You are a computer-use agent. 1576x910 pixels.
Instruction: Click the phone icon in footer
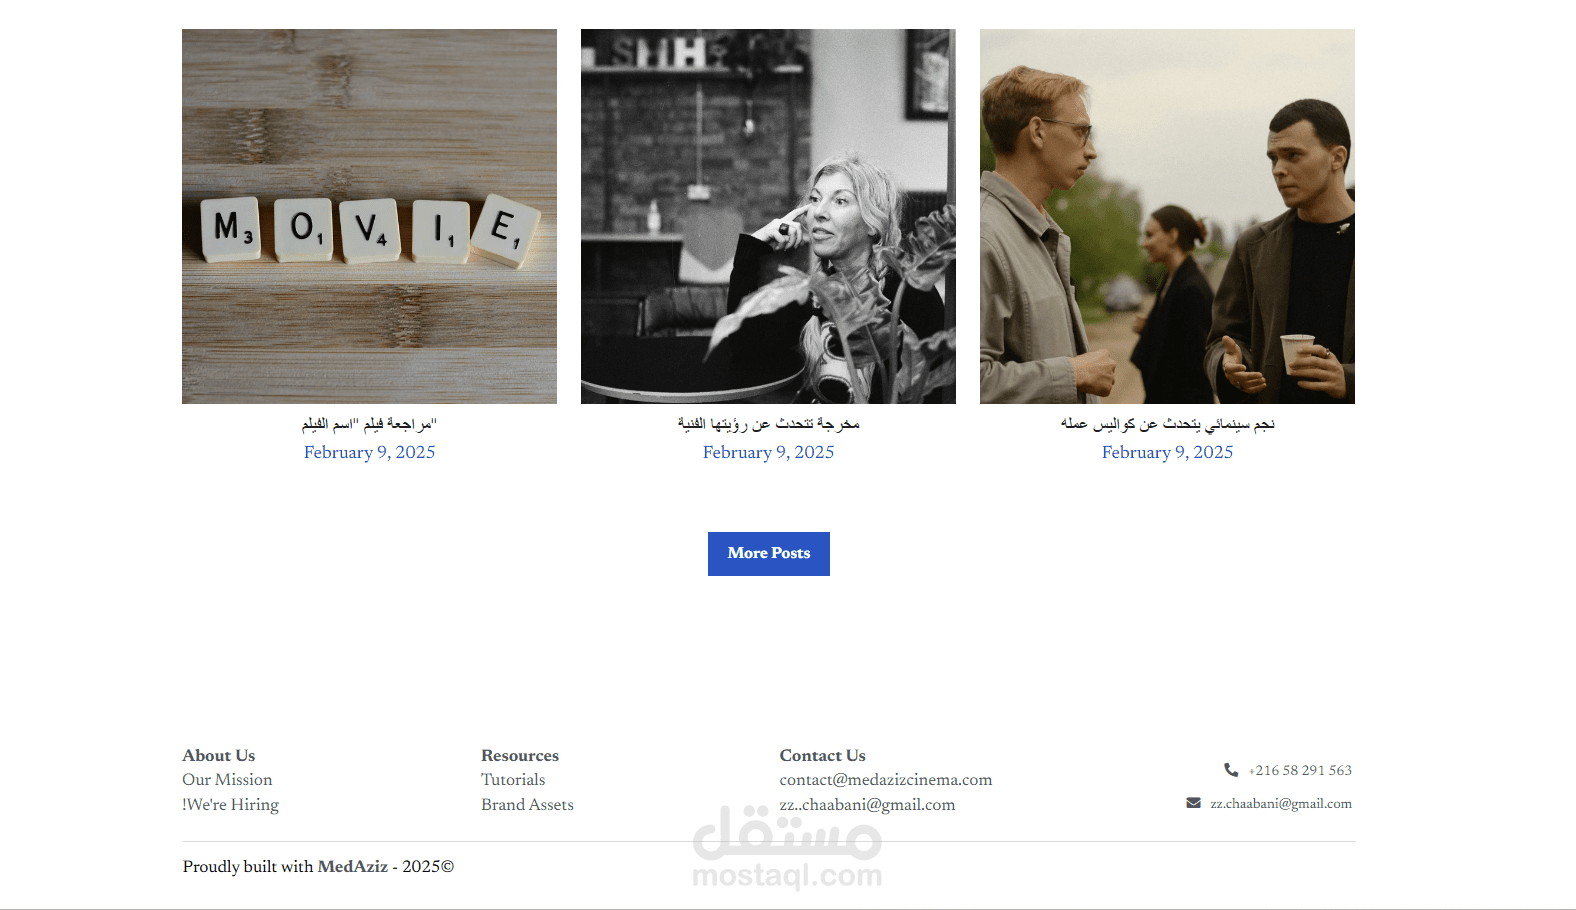1231,770
